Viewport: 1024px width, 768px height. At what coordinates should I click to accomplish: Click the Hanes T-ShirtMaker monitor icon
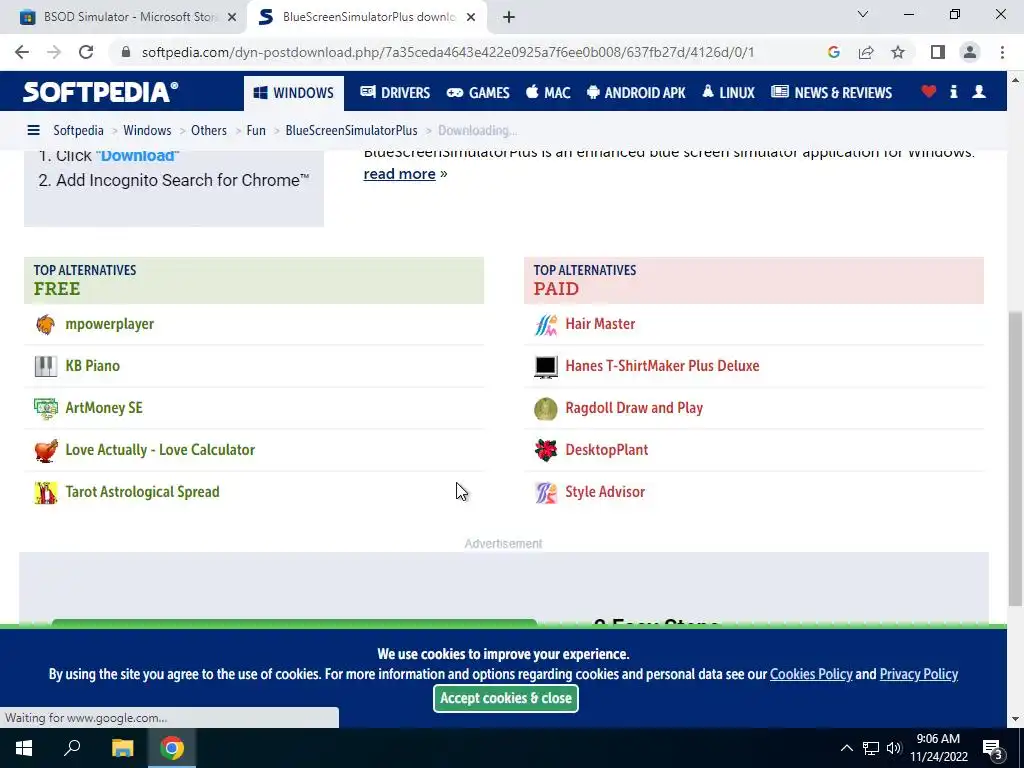coord(545,366)
